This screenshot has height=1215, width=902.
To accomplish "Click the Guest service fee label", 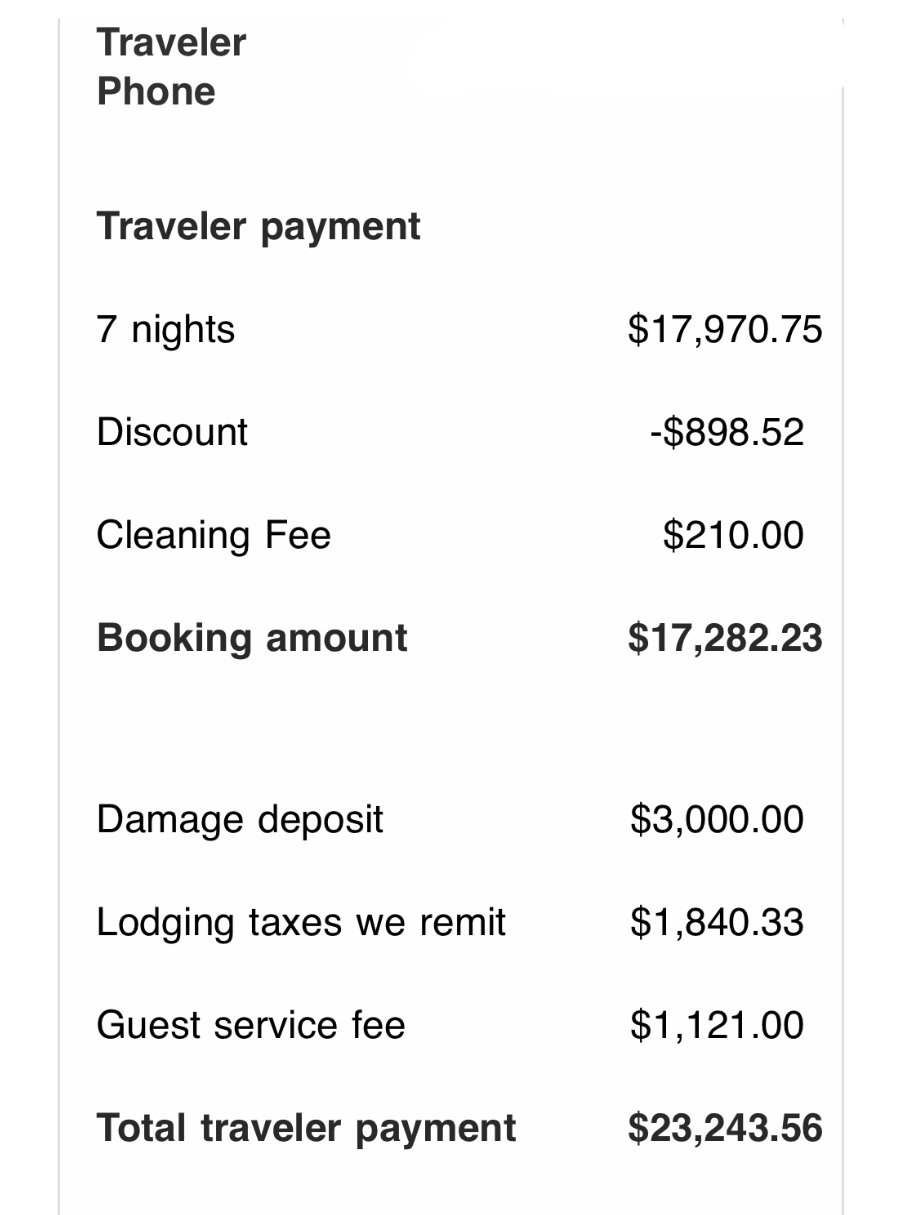I will [x=251, y=1025].
